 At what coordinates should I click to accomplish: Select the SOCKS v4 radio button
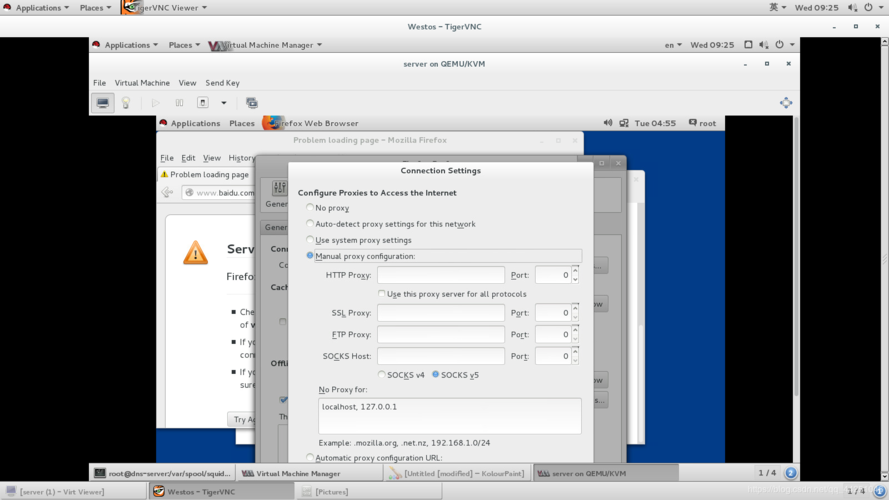(x=382, y=374)
